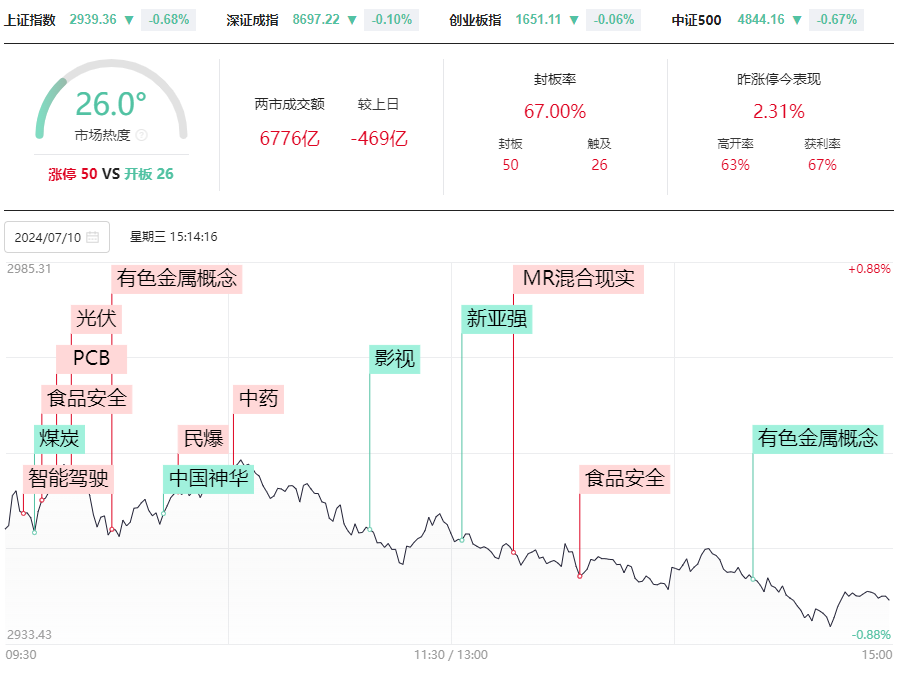Click the 上证指数 -0.68% change badge
This screenshot has width=899, height=678.
(x=169, y=20)
